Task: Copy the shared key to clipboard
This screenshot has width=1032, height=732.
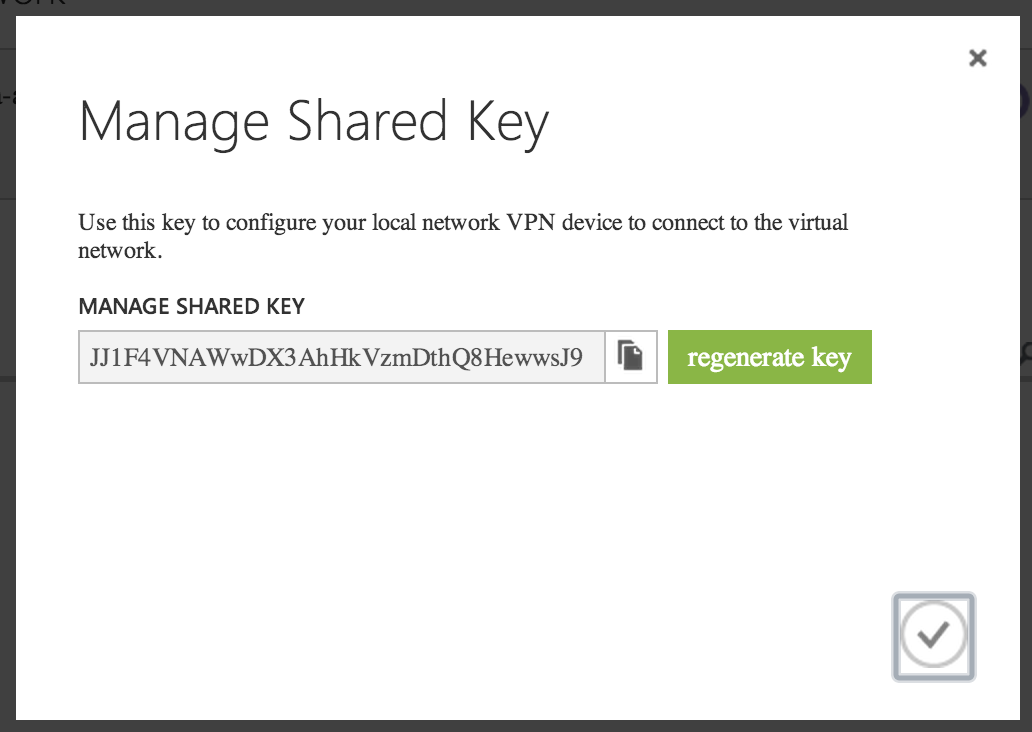Action: pos(630,357)
